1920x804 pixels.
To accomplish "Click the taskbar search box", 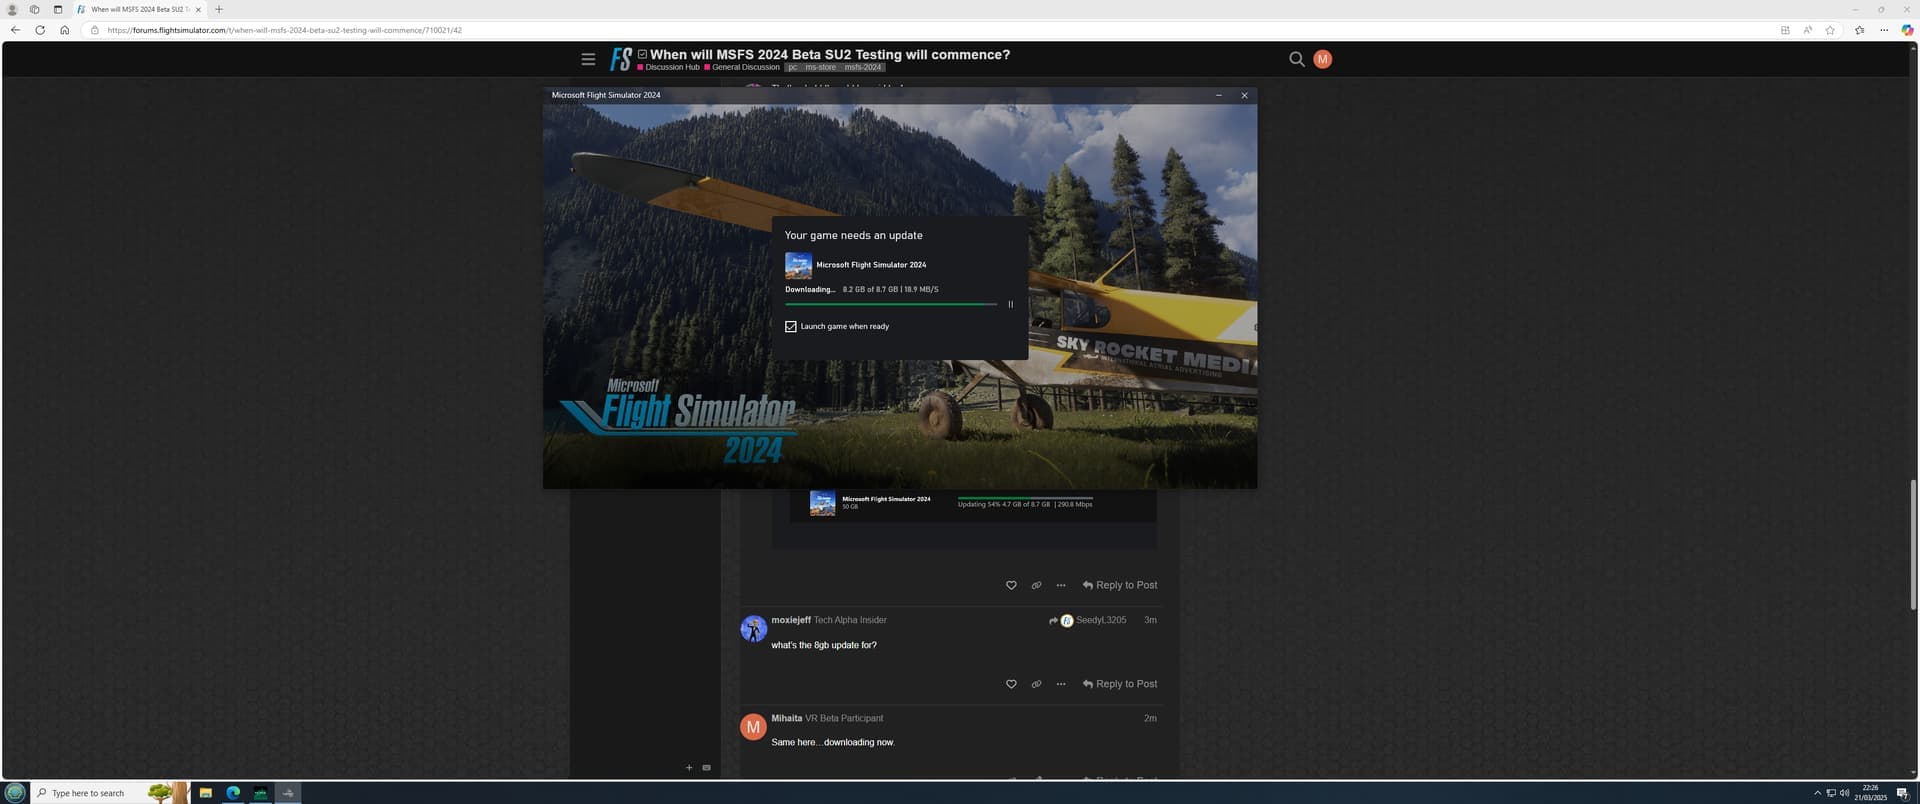I will (110, 793).
